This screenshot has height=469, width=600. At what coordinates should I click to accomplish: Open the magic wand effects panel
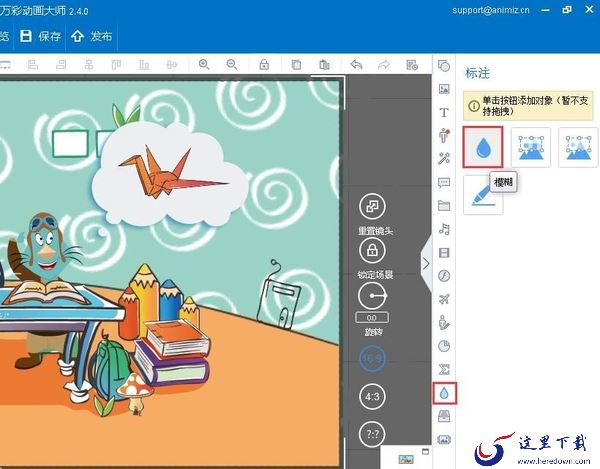[444, 159]
